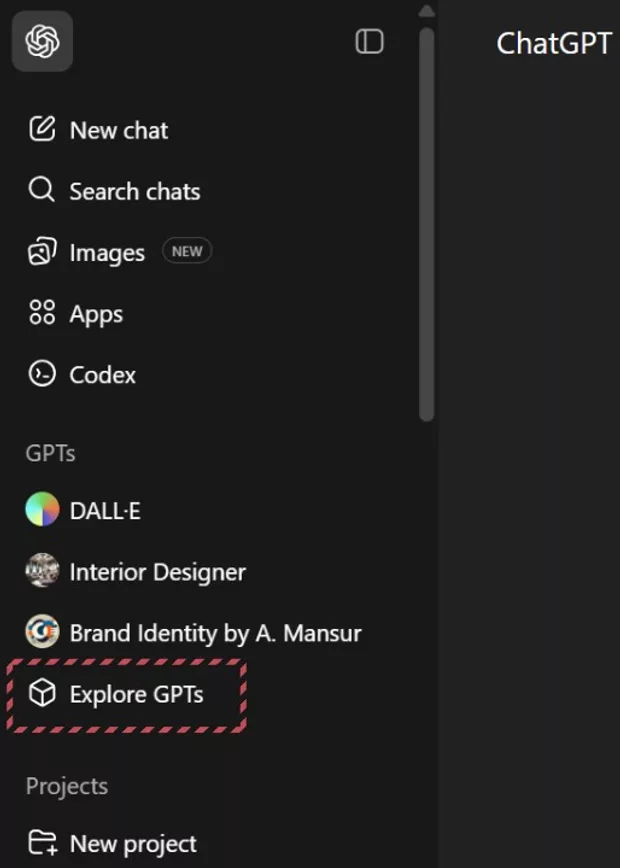Click the Brand Identity GPT avatar

click(x=42, y=633)
